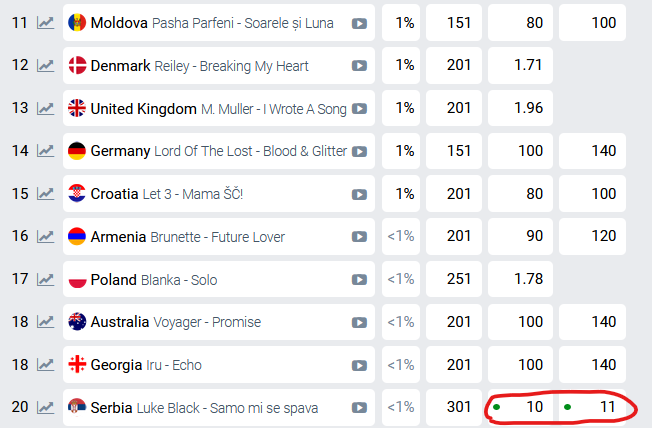Click the chart icon beside Denmark
The image size is (652, 428).
point(45,65)
